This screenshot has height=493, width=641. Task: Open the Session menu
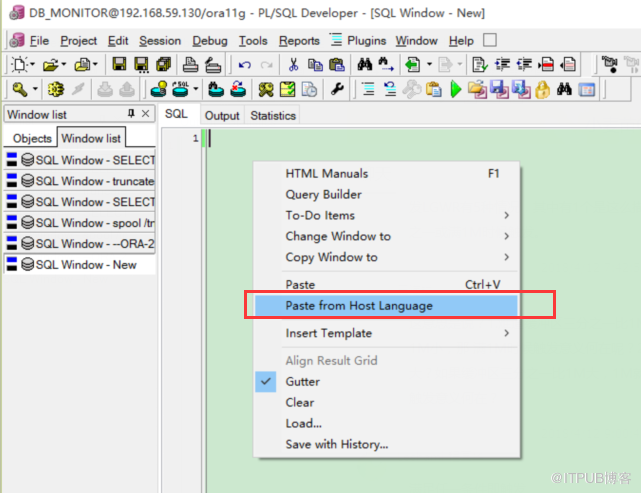160,40
